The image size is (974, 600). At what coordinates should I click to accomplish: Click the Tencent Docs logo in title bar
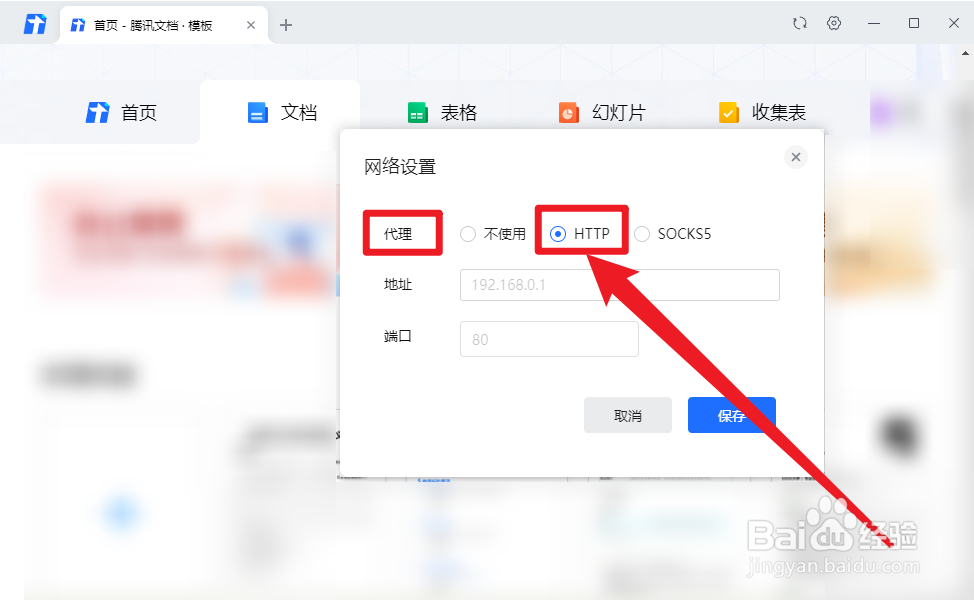point(35,25)
